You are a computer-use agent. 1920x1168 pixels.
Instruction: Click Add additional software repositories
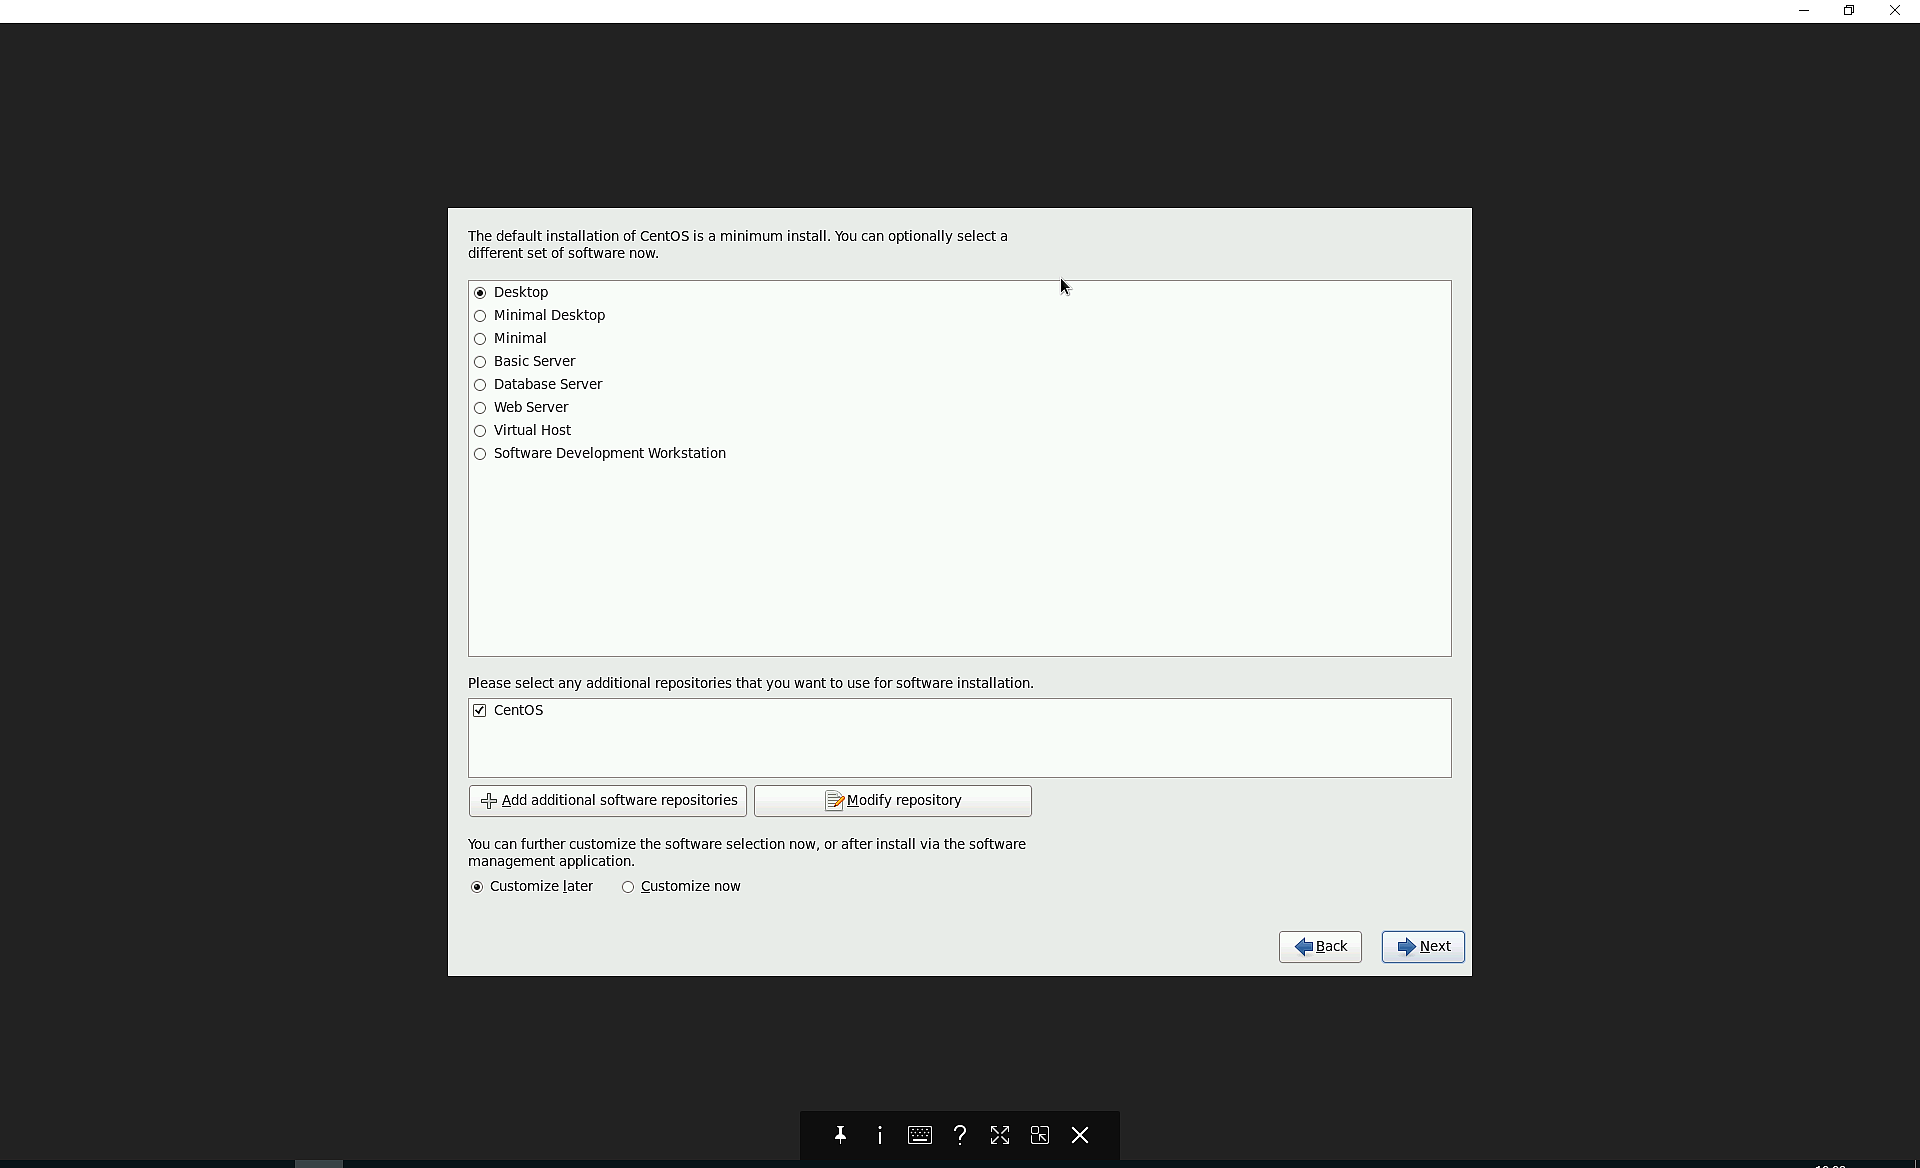pos(608,801)
